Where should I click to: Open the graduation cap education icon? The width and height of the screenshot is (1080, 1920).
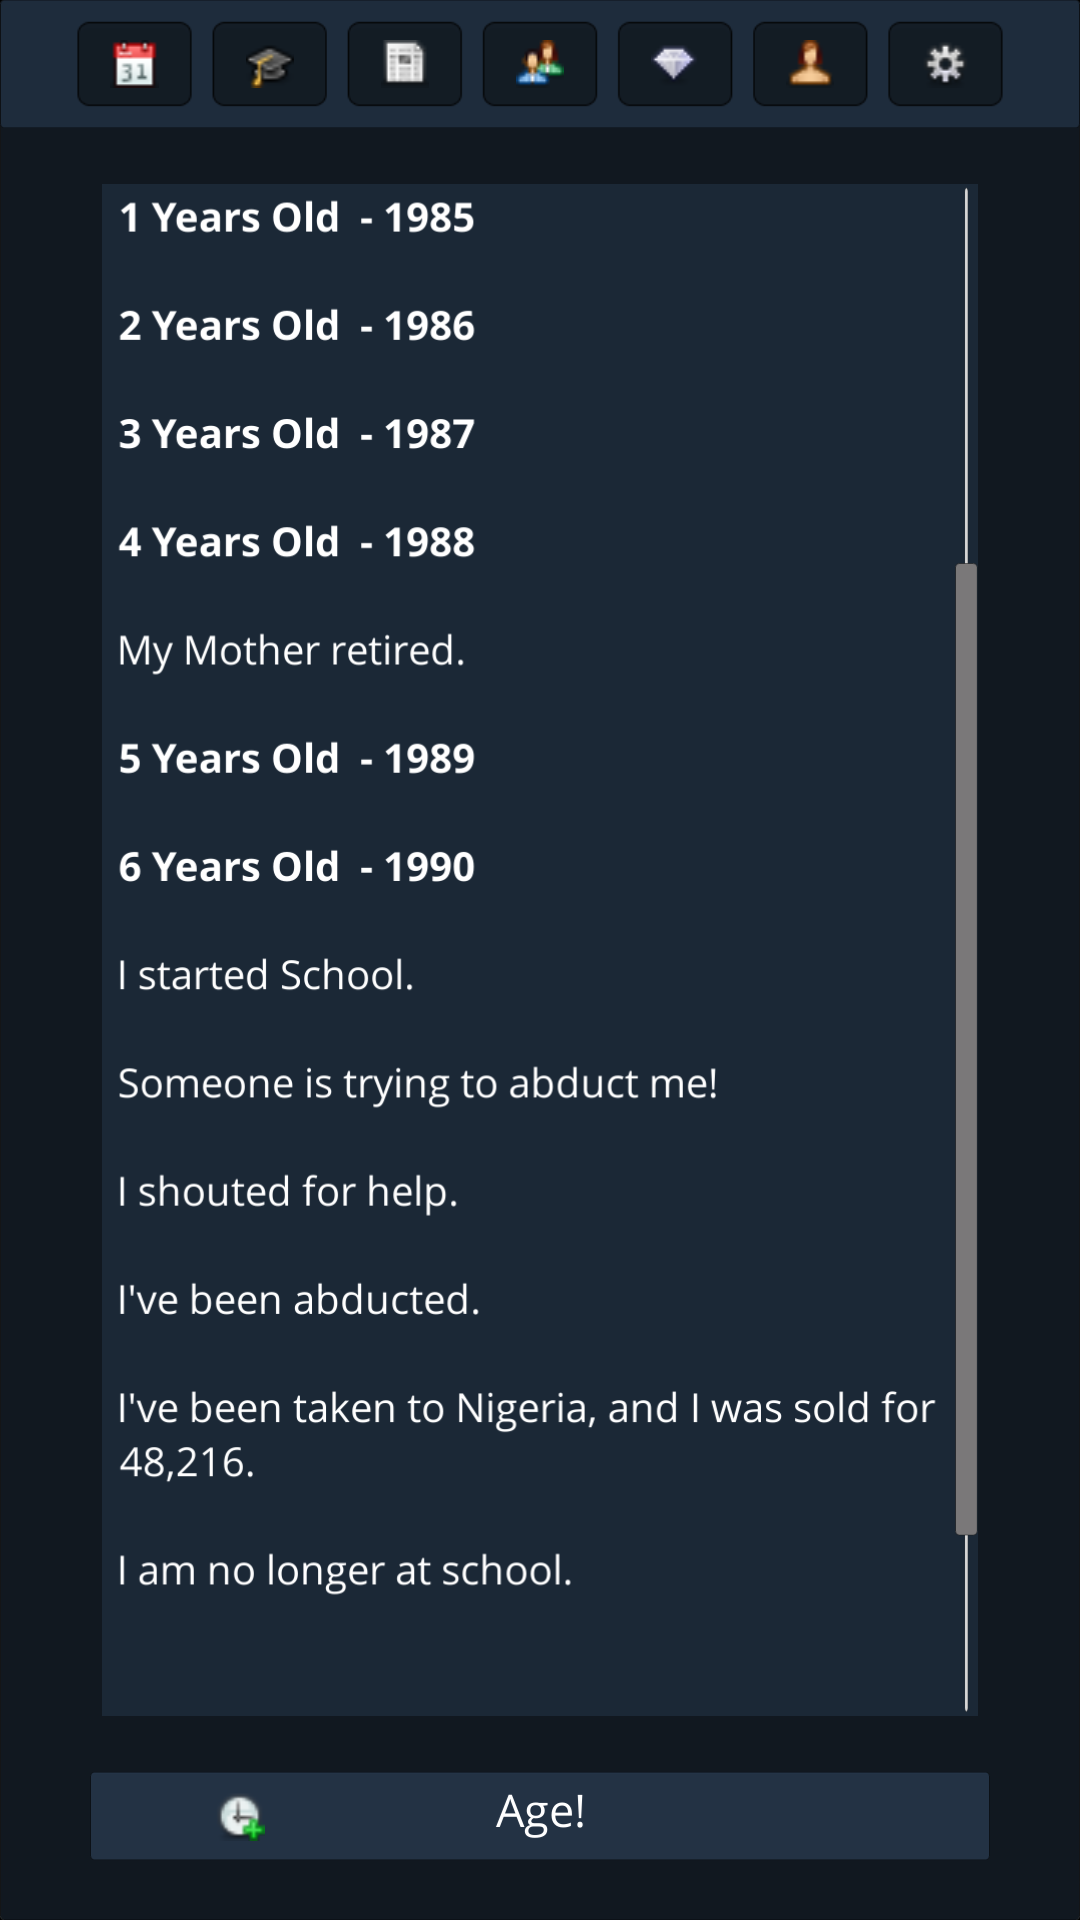pyautogui.click(x=269, y=64)
